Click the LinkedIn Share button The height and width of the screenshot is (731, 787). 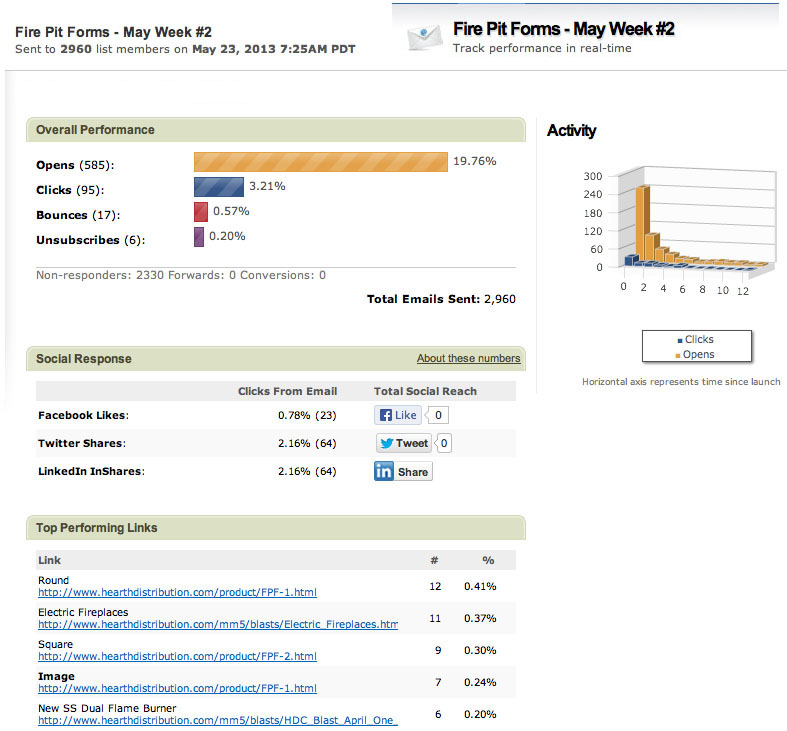point(403,472)
